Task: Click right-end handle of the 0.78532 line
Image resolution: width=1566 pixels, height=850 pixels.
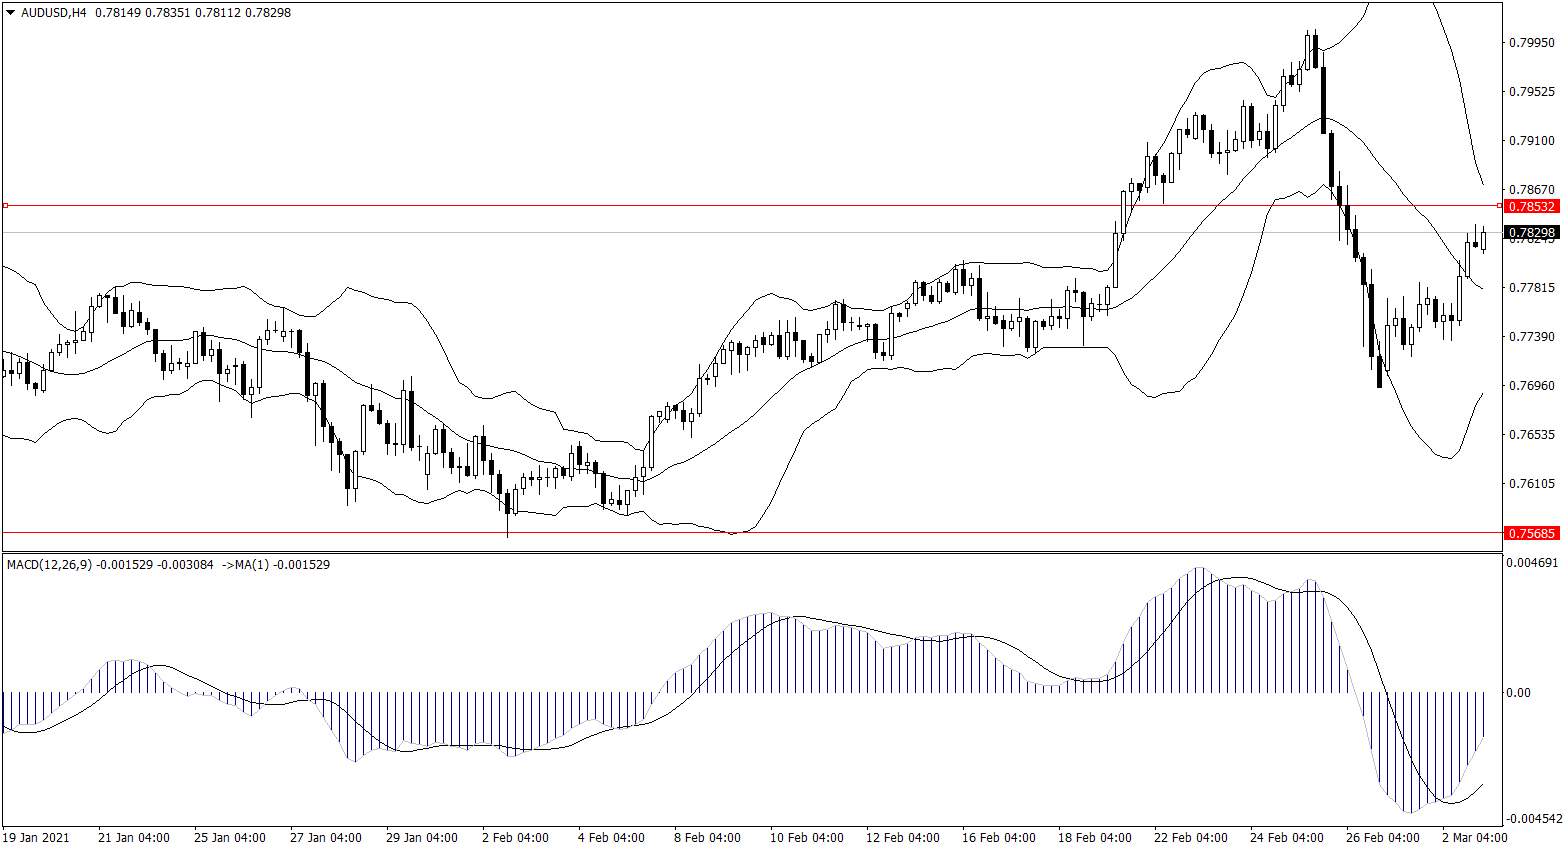Action: point(1499,205)
